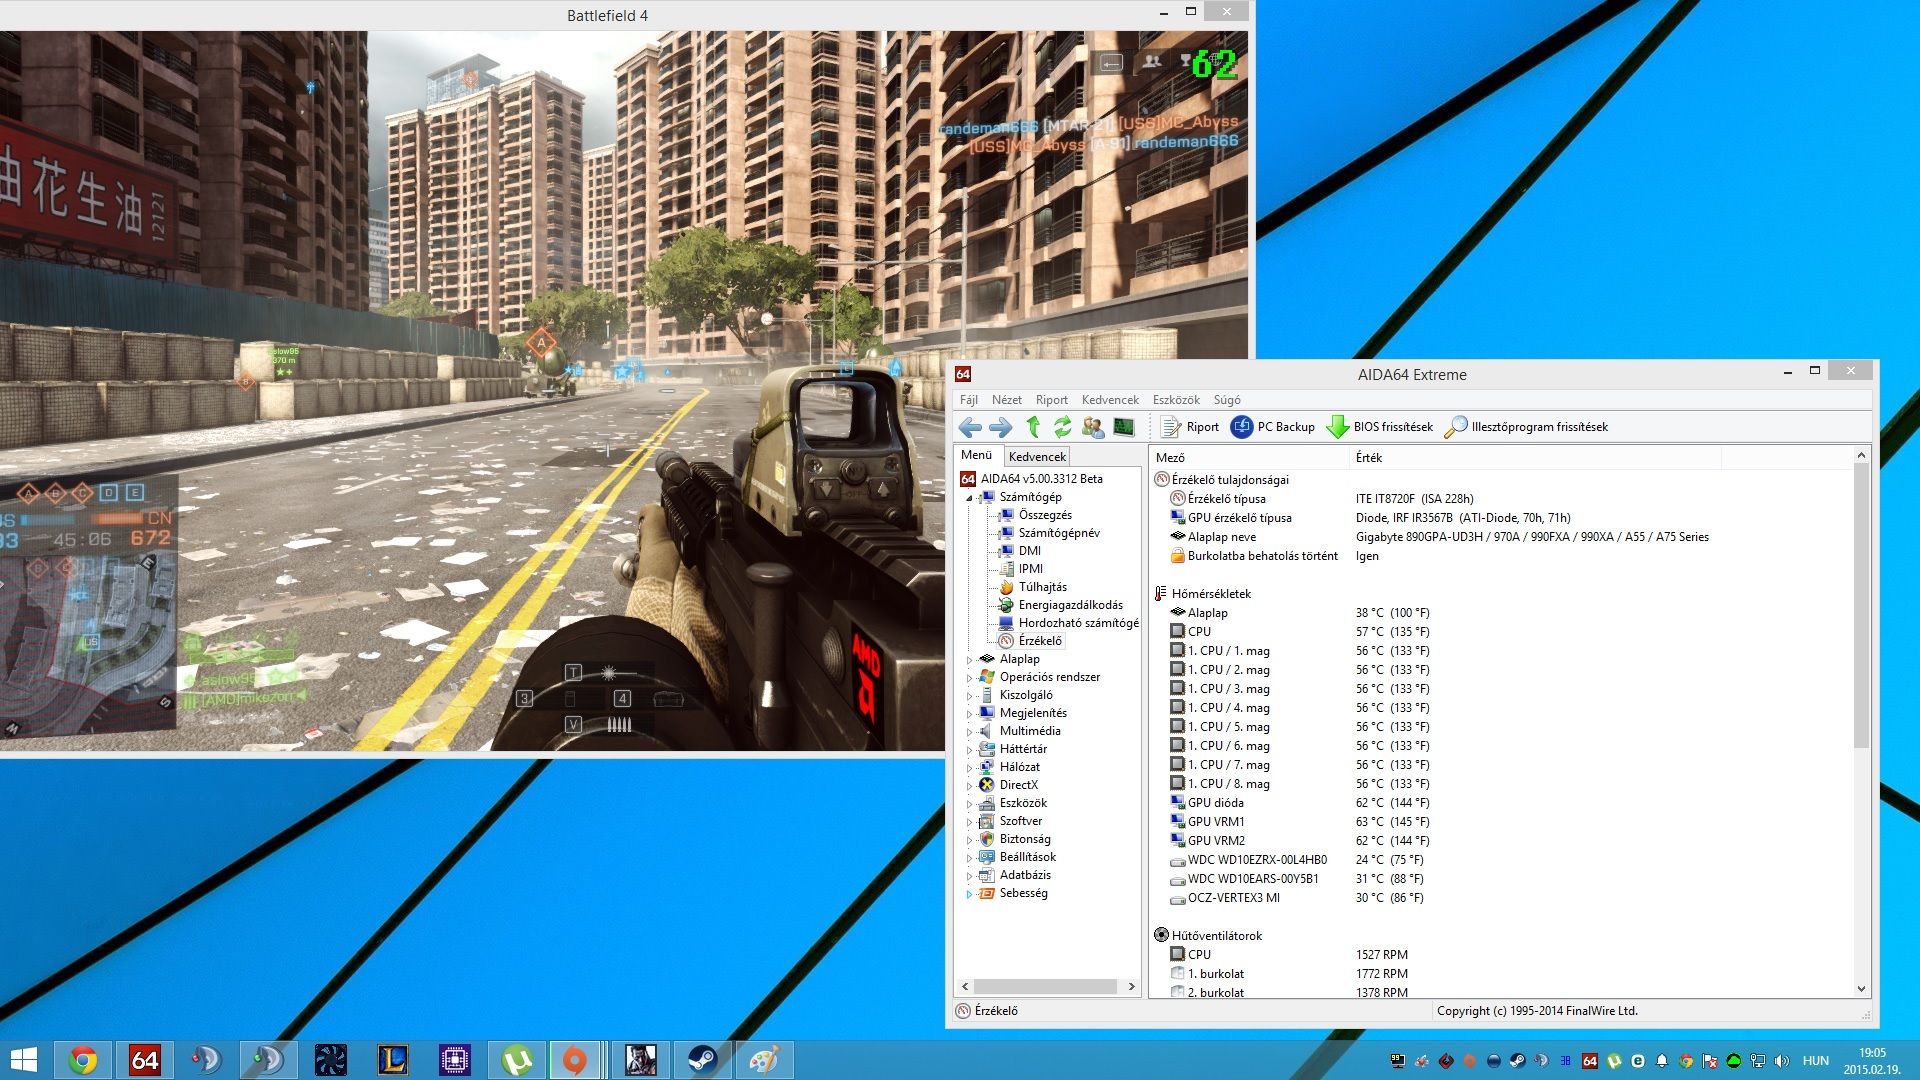The height and width of the screenshot is (1080, 1920).
Task: Click the Érték column header
Action: tap(1535, 458)
